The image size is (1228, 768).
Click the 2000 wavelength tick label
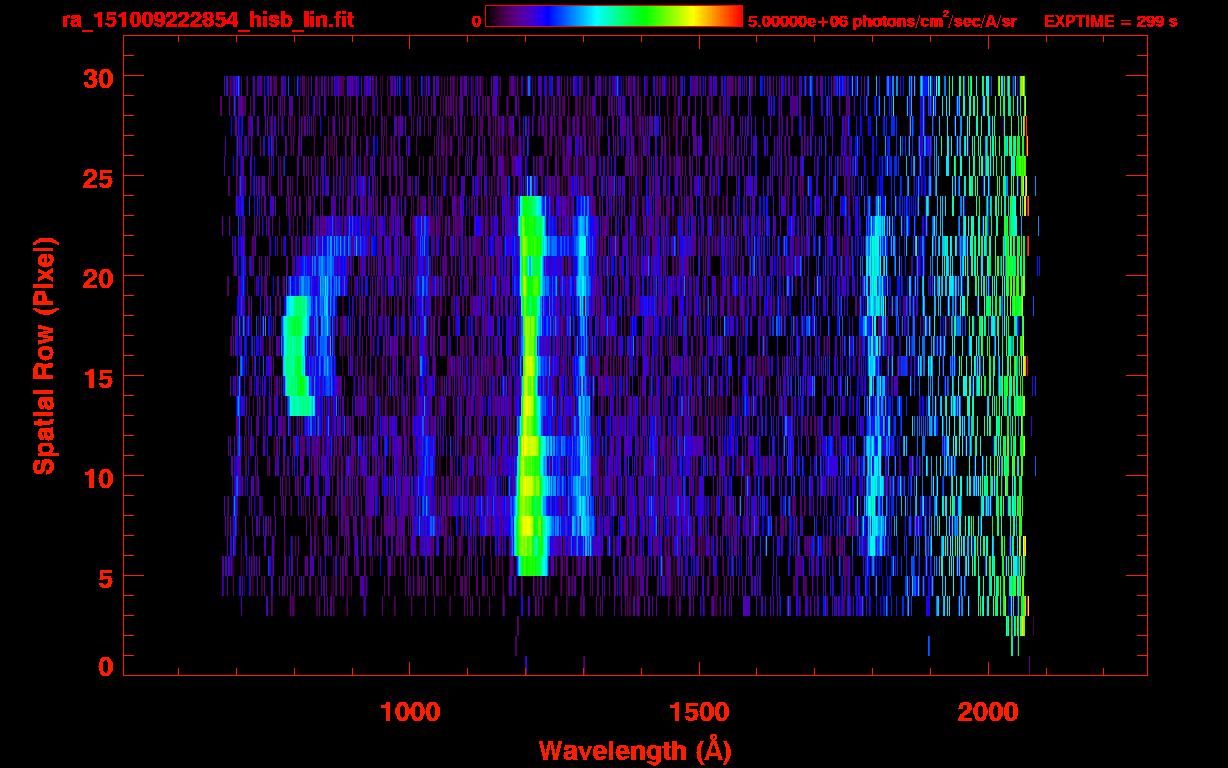[988, 712]
